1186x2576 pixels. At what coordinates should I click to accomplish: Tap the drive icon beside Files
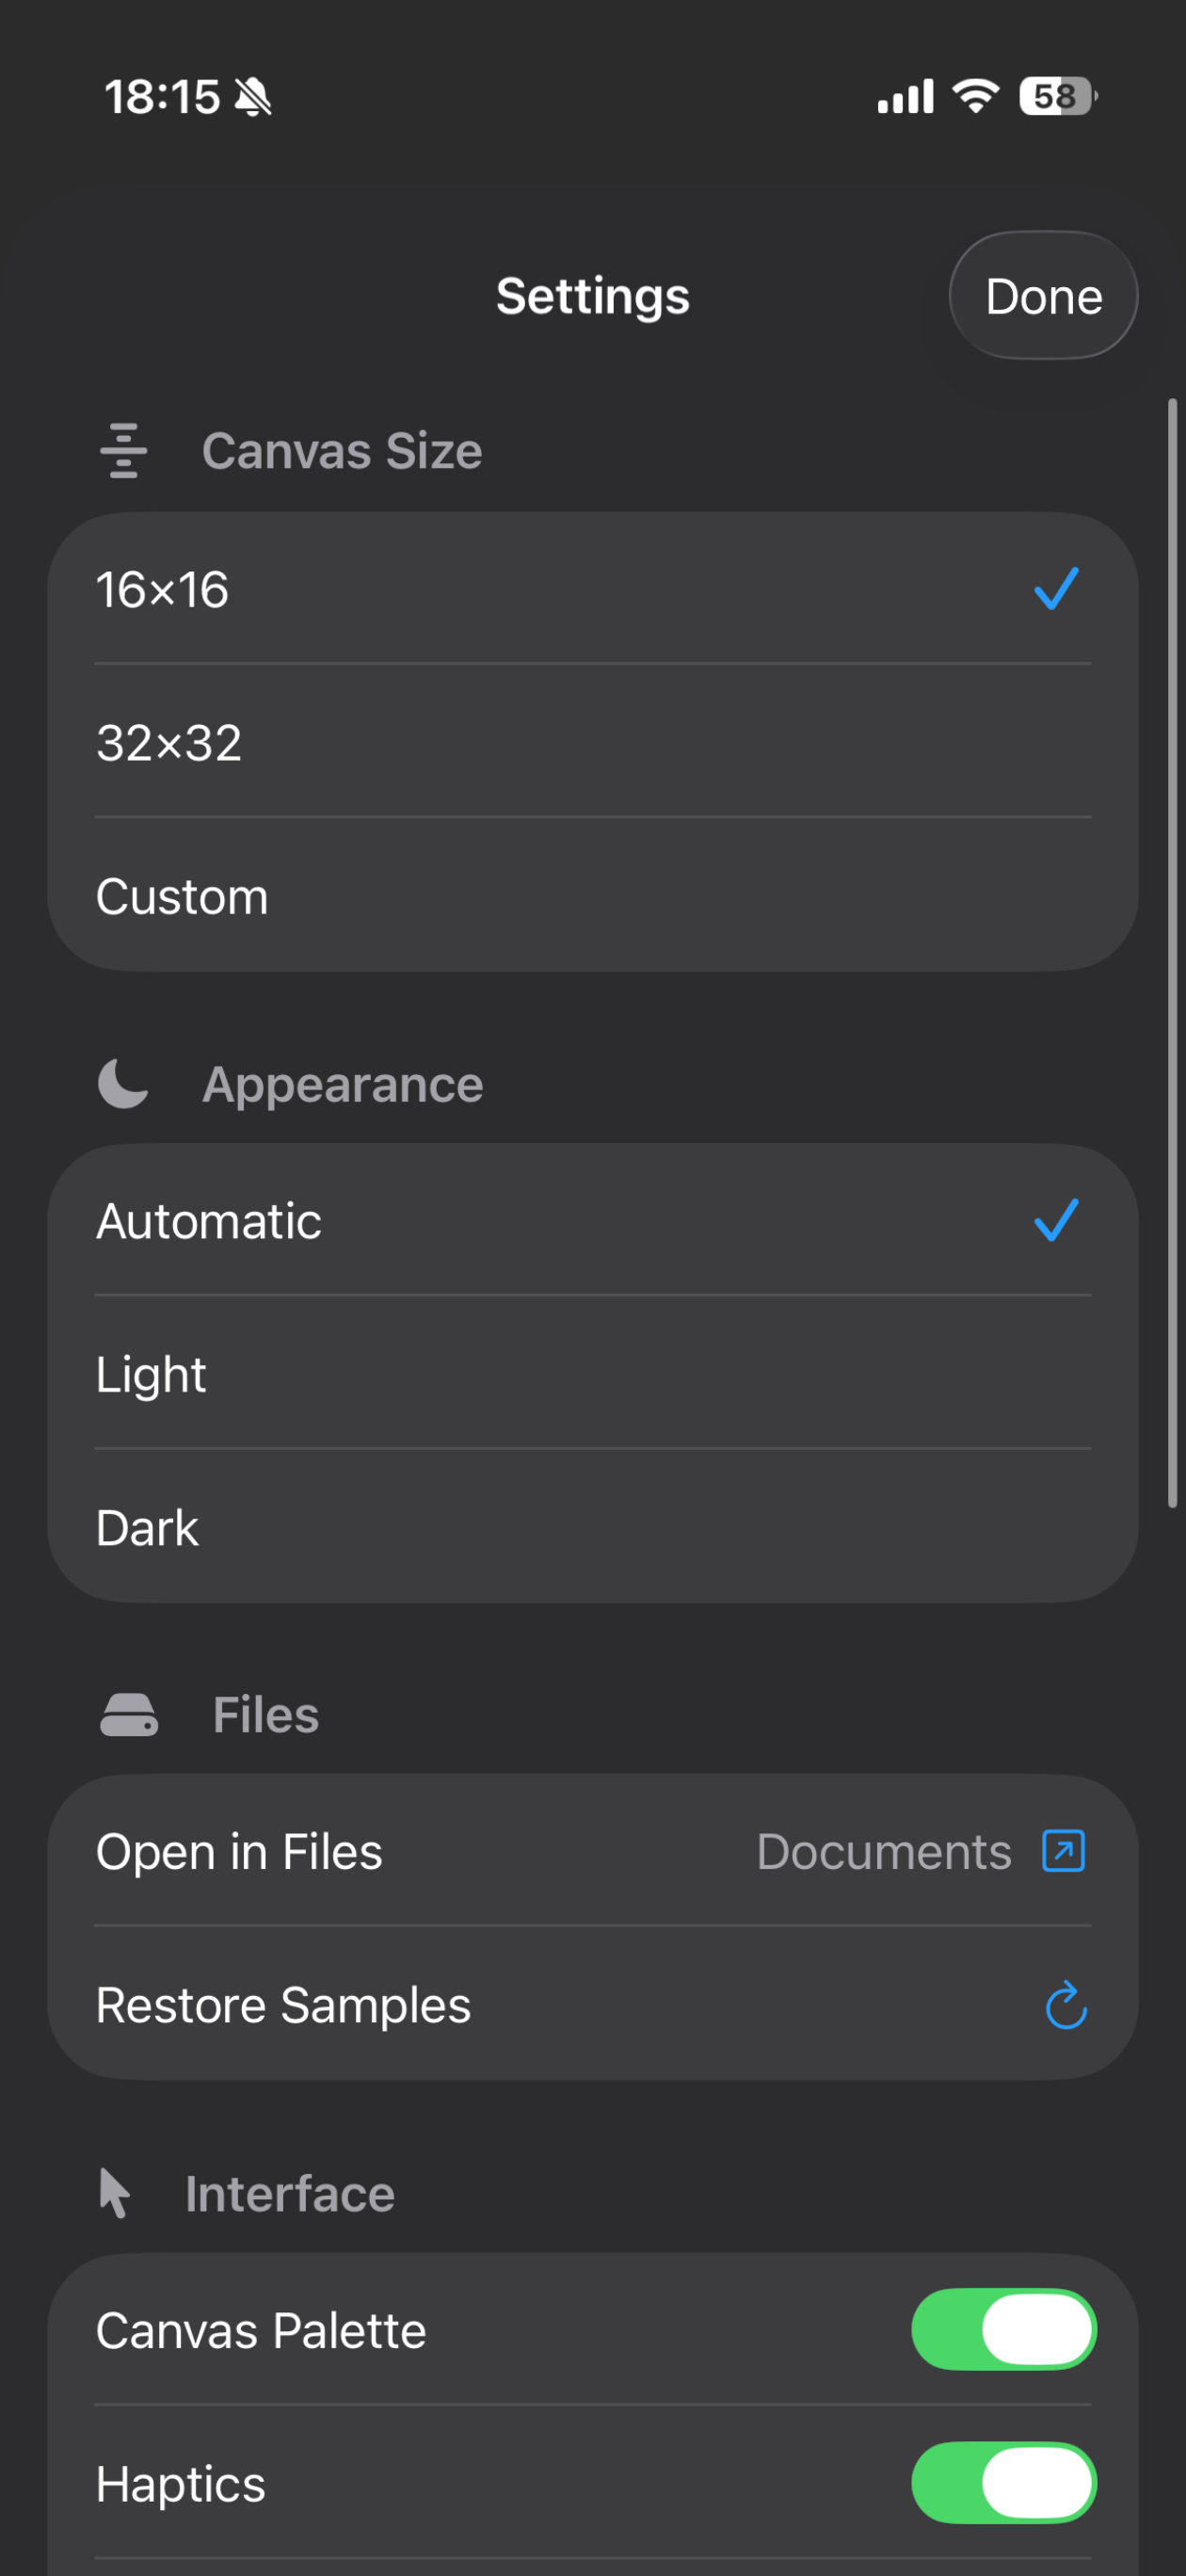click(129, 1715)
